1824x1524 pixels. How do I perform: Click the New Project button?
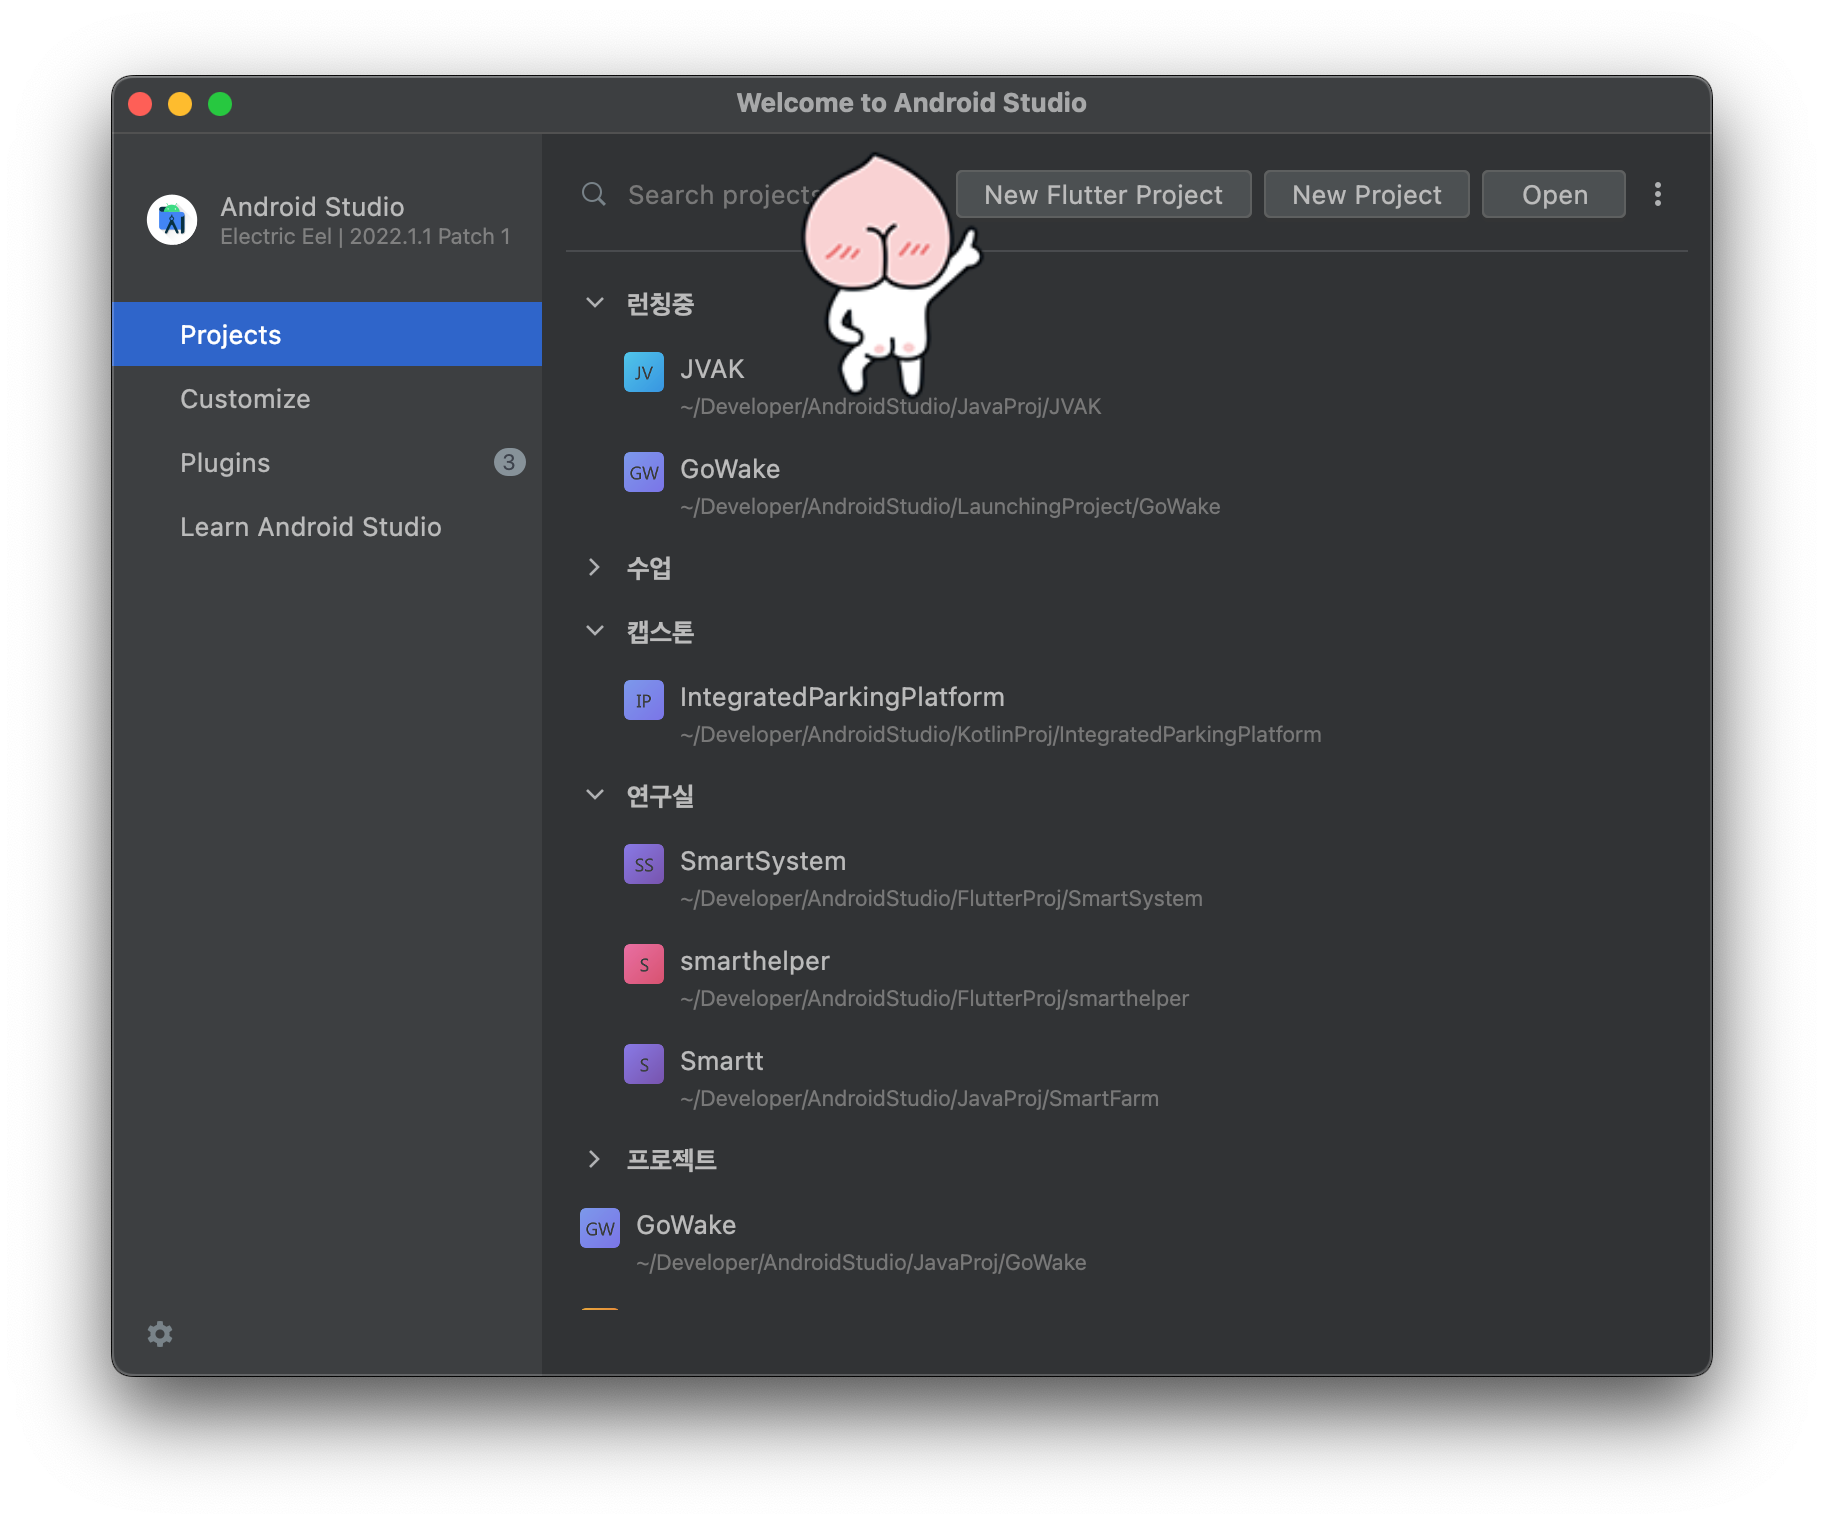(1366, 194)
